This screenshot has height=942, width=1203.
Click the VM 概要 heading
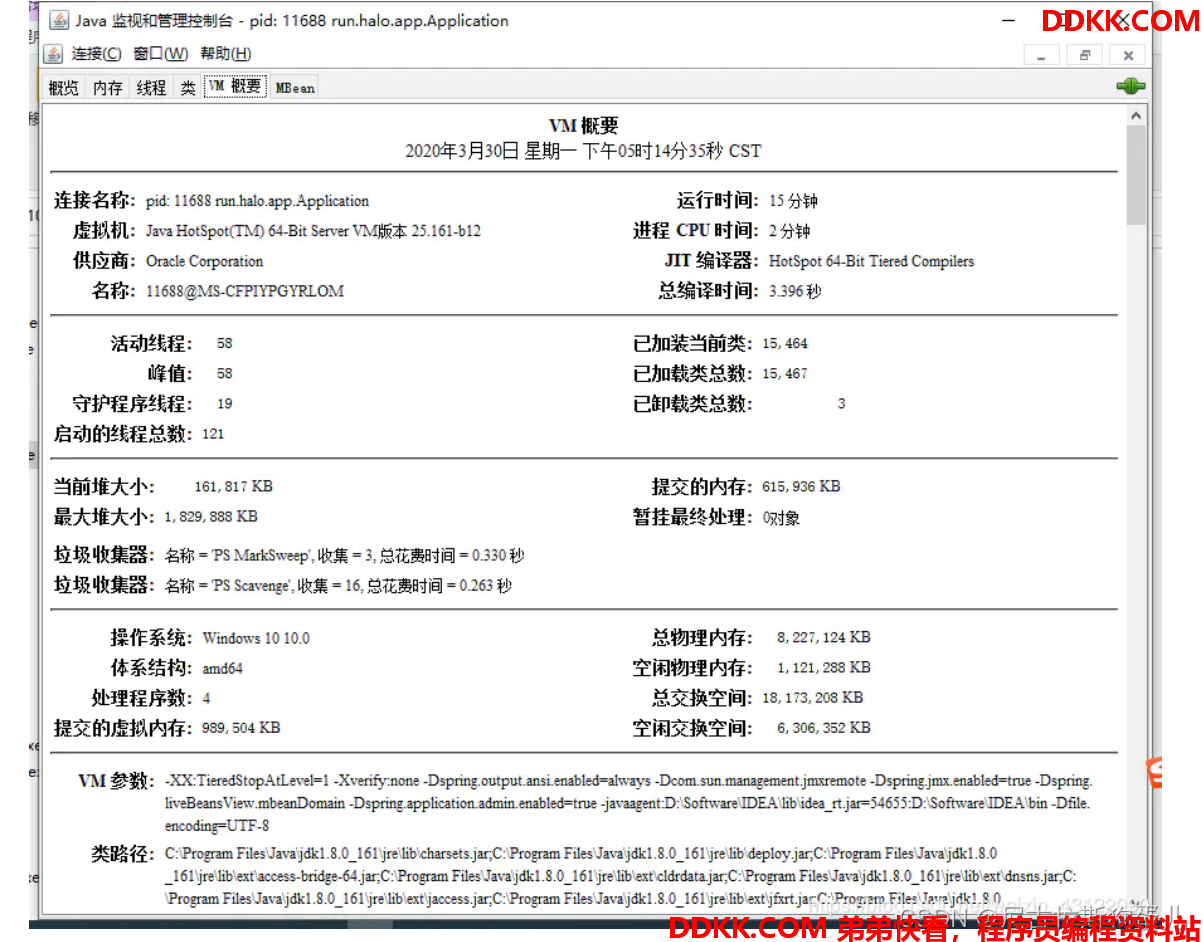pyautogui.click(x=584, y=126)
